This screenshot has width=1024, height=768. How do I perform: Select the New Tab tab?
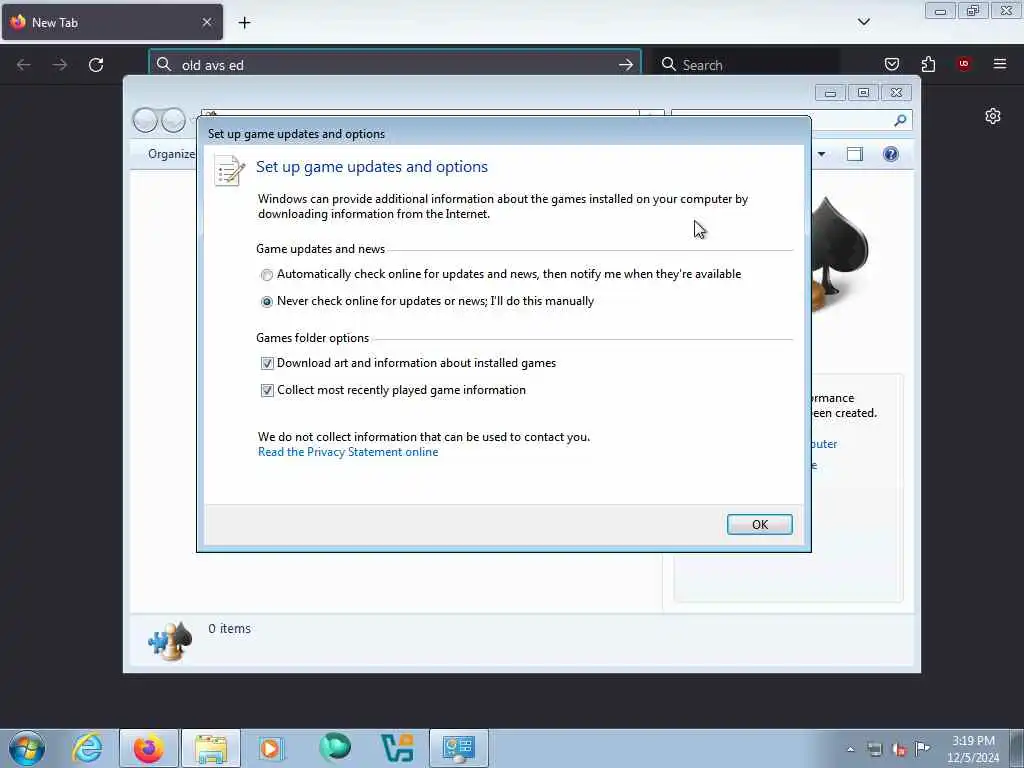tap(112, 22)
